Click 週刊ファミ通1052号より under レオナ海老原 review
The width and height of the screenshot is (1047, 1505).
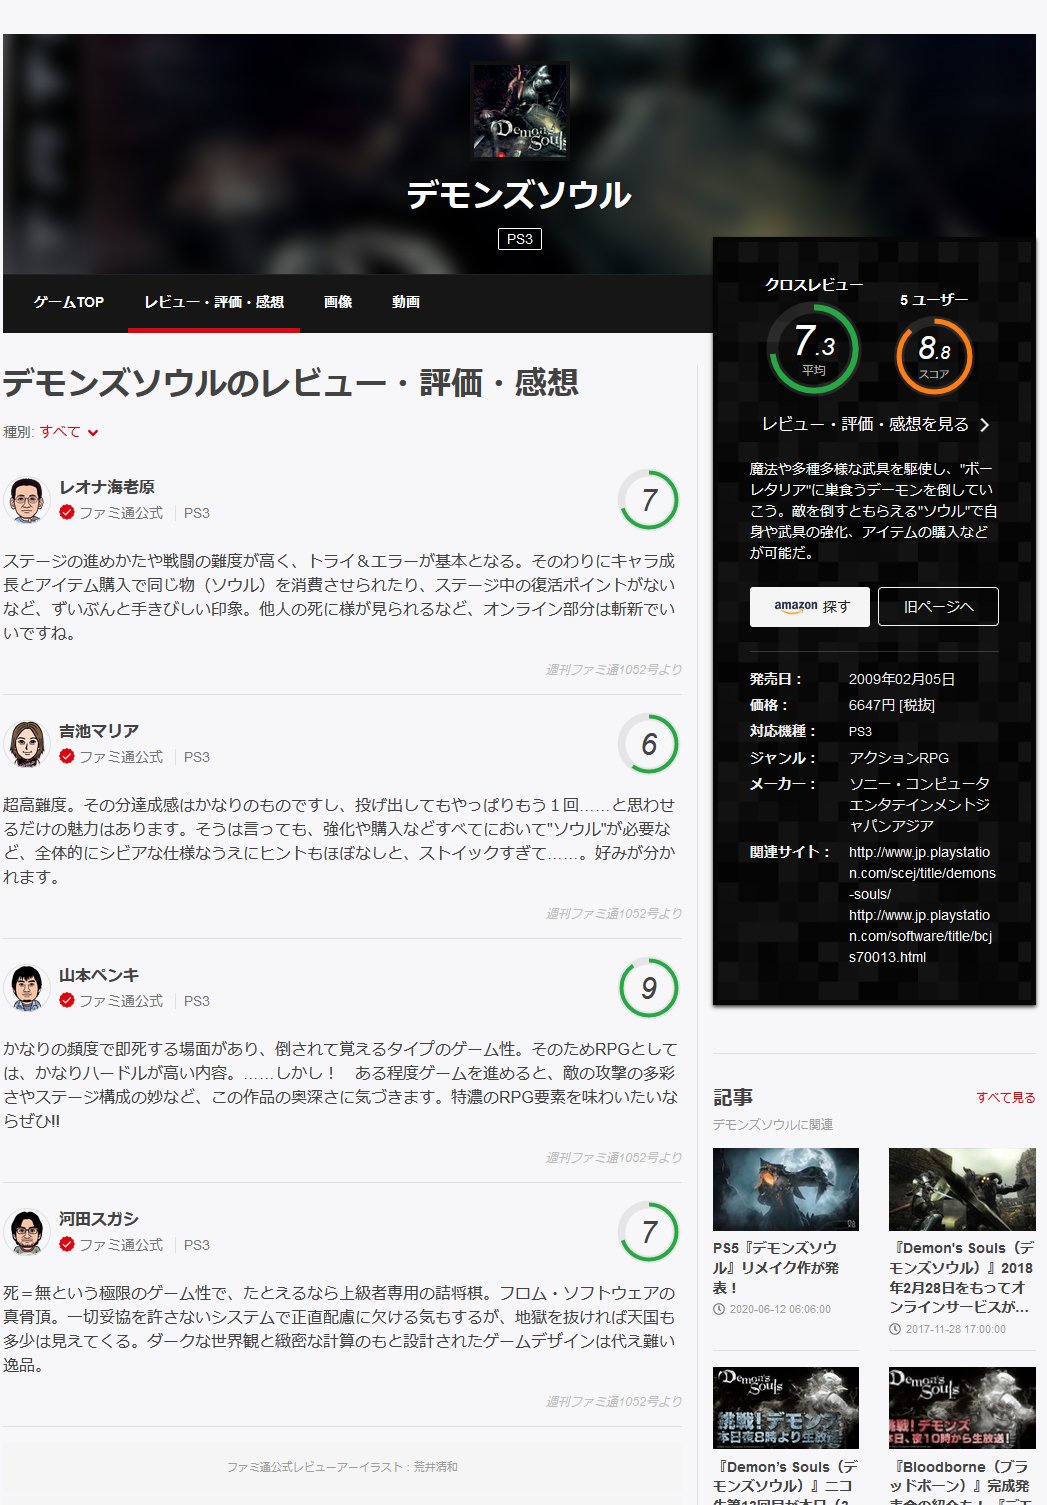coord(614,670)
